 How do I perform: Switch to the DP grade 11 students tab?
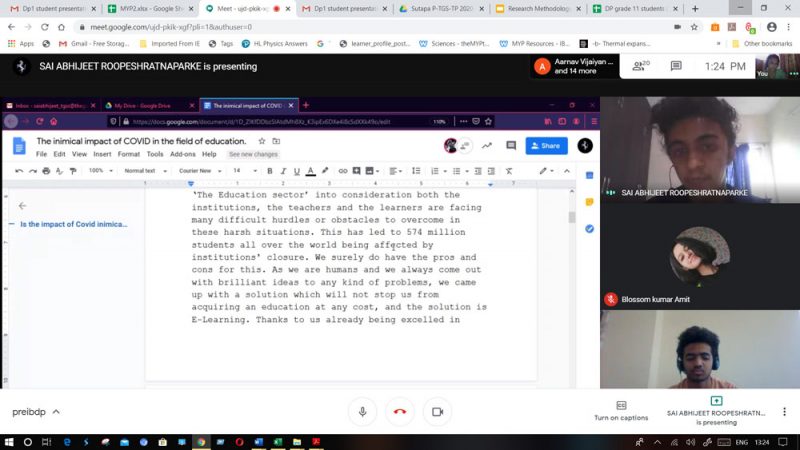(636, 8)
